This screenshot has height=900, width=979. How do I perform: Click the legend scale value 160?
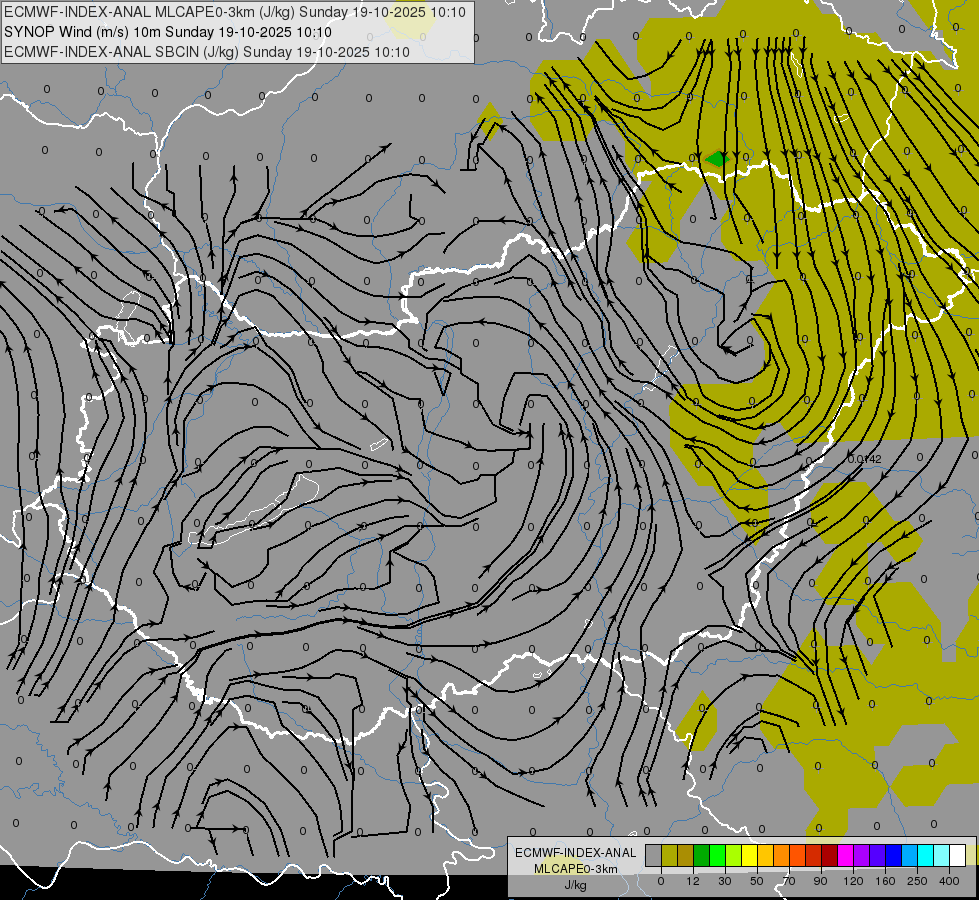(x=885, y=881)
